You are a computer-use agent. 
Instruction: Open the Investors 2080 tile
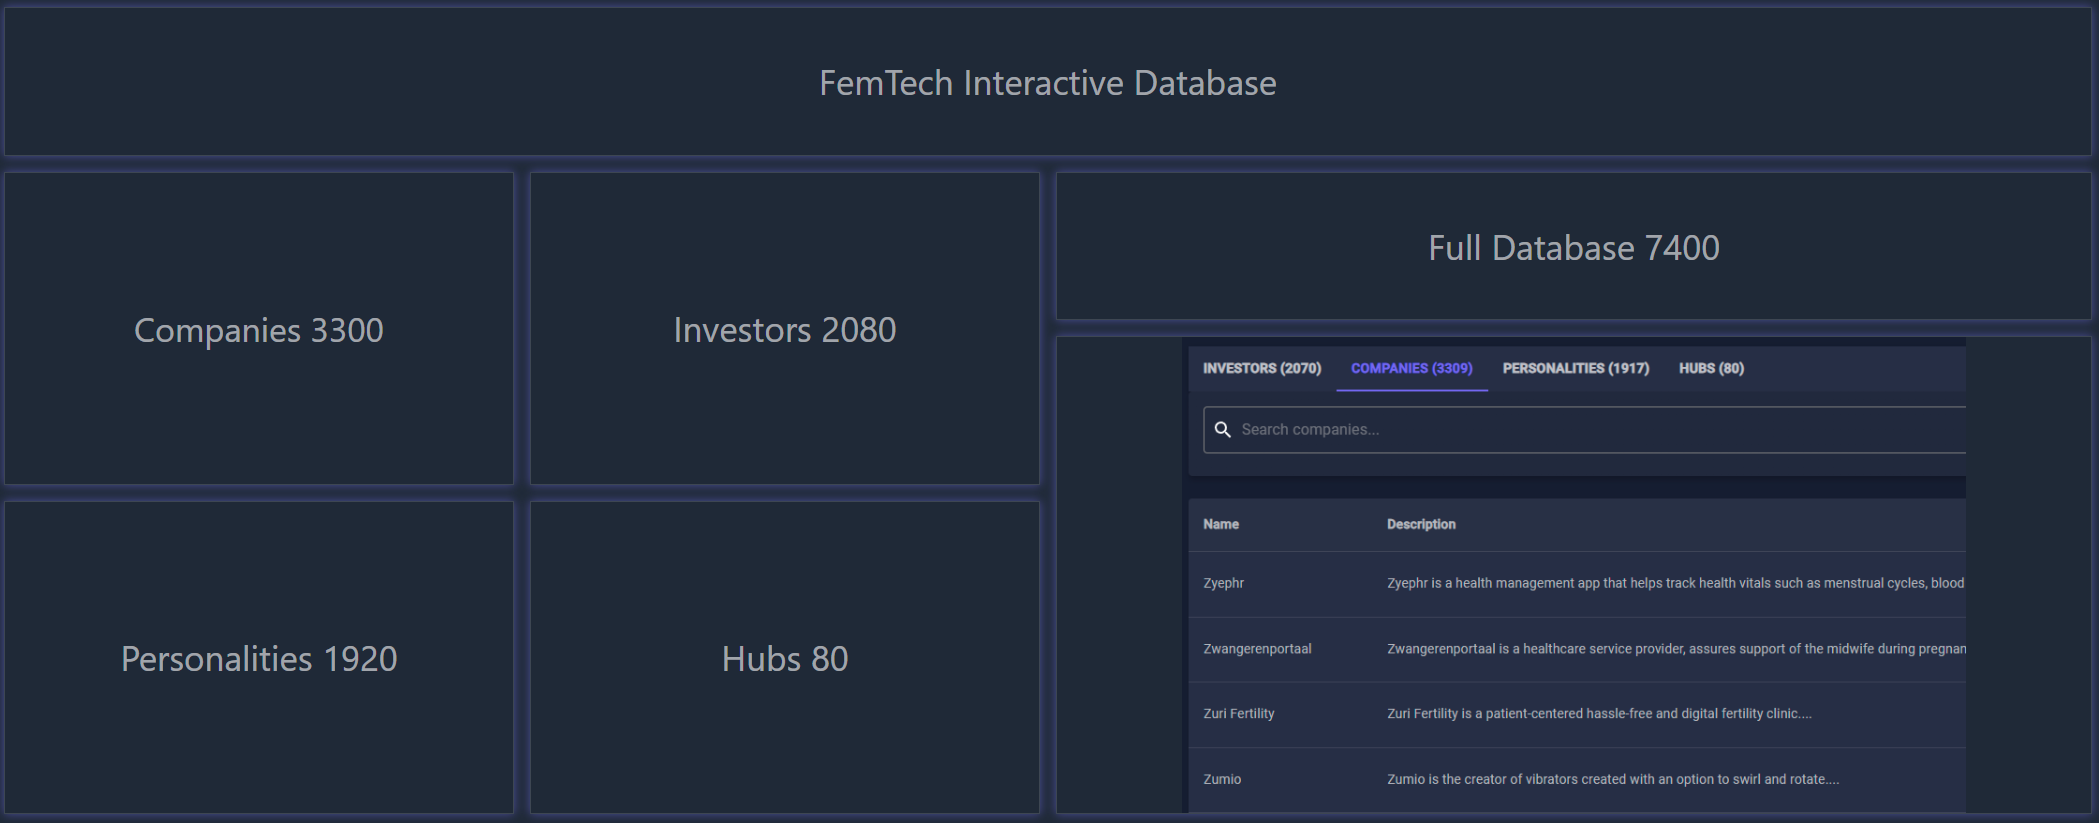click(784, 330)
